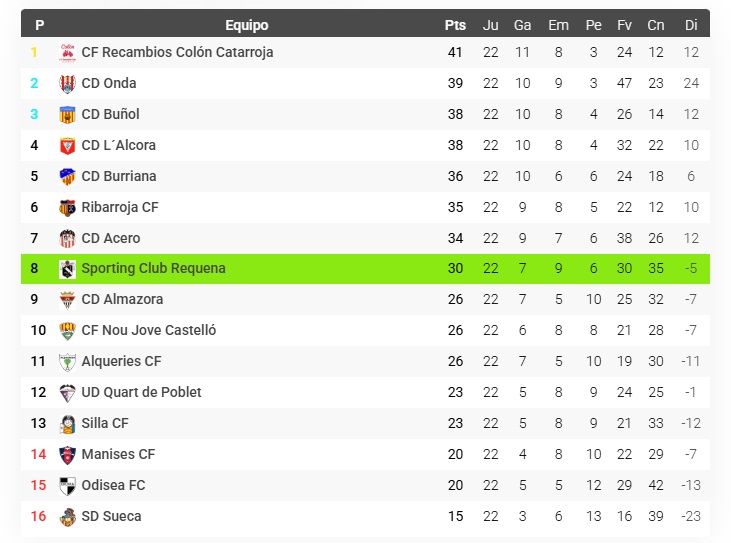Select the highlighted green row's points value 30
The width and height of the screenshot is (731, 543).
(x=455, y=268)
